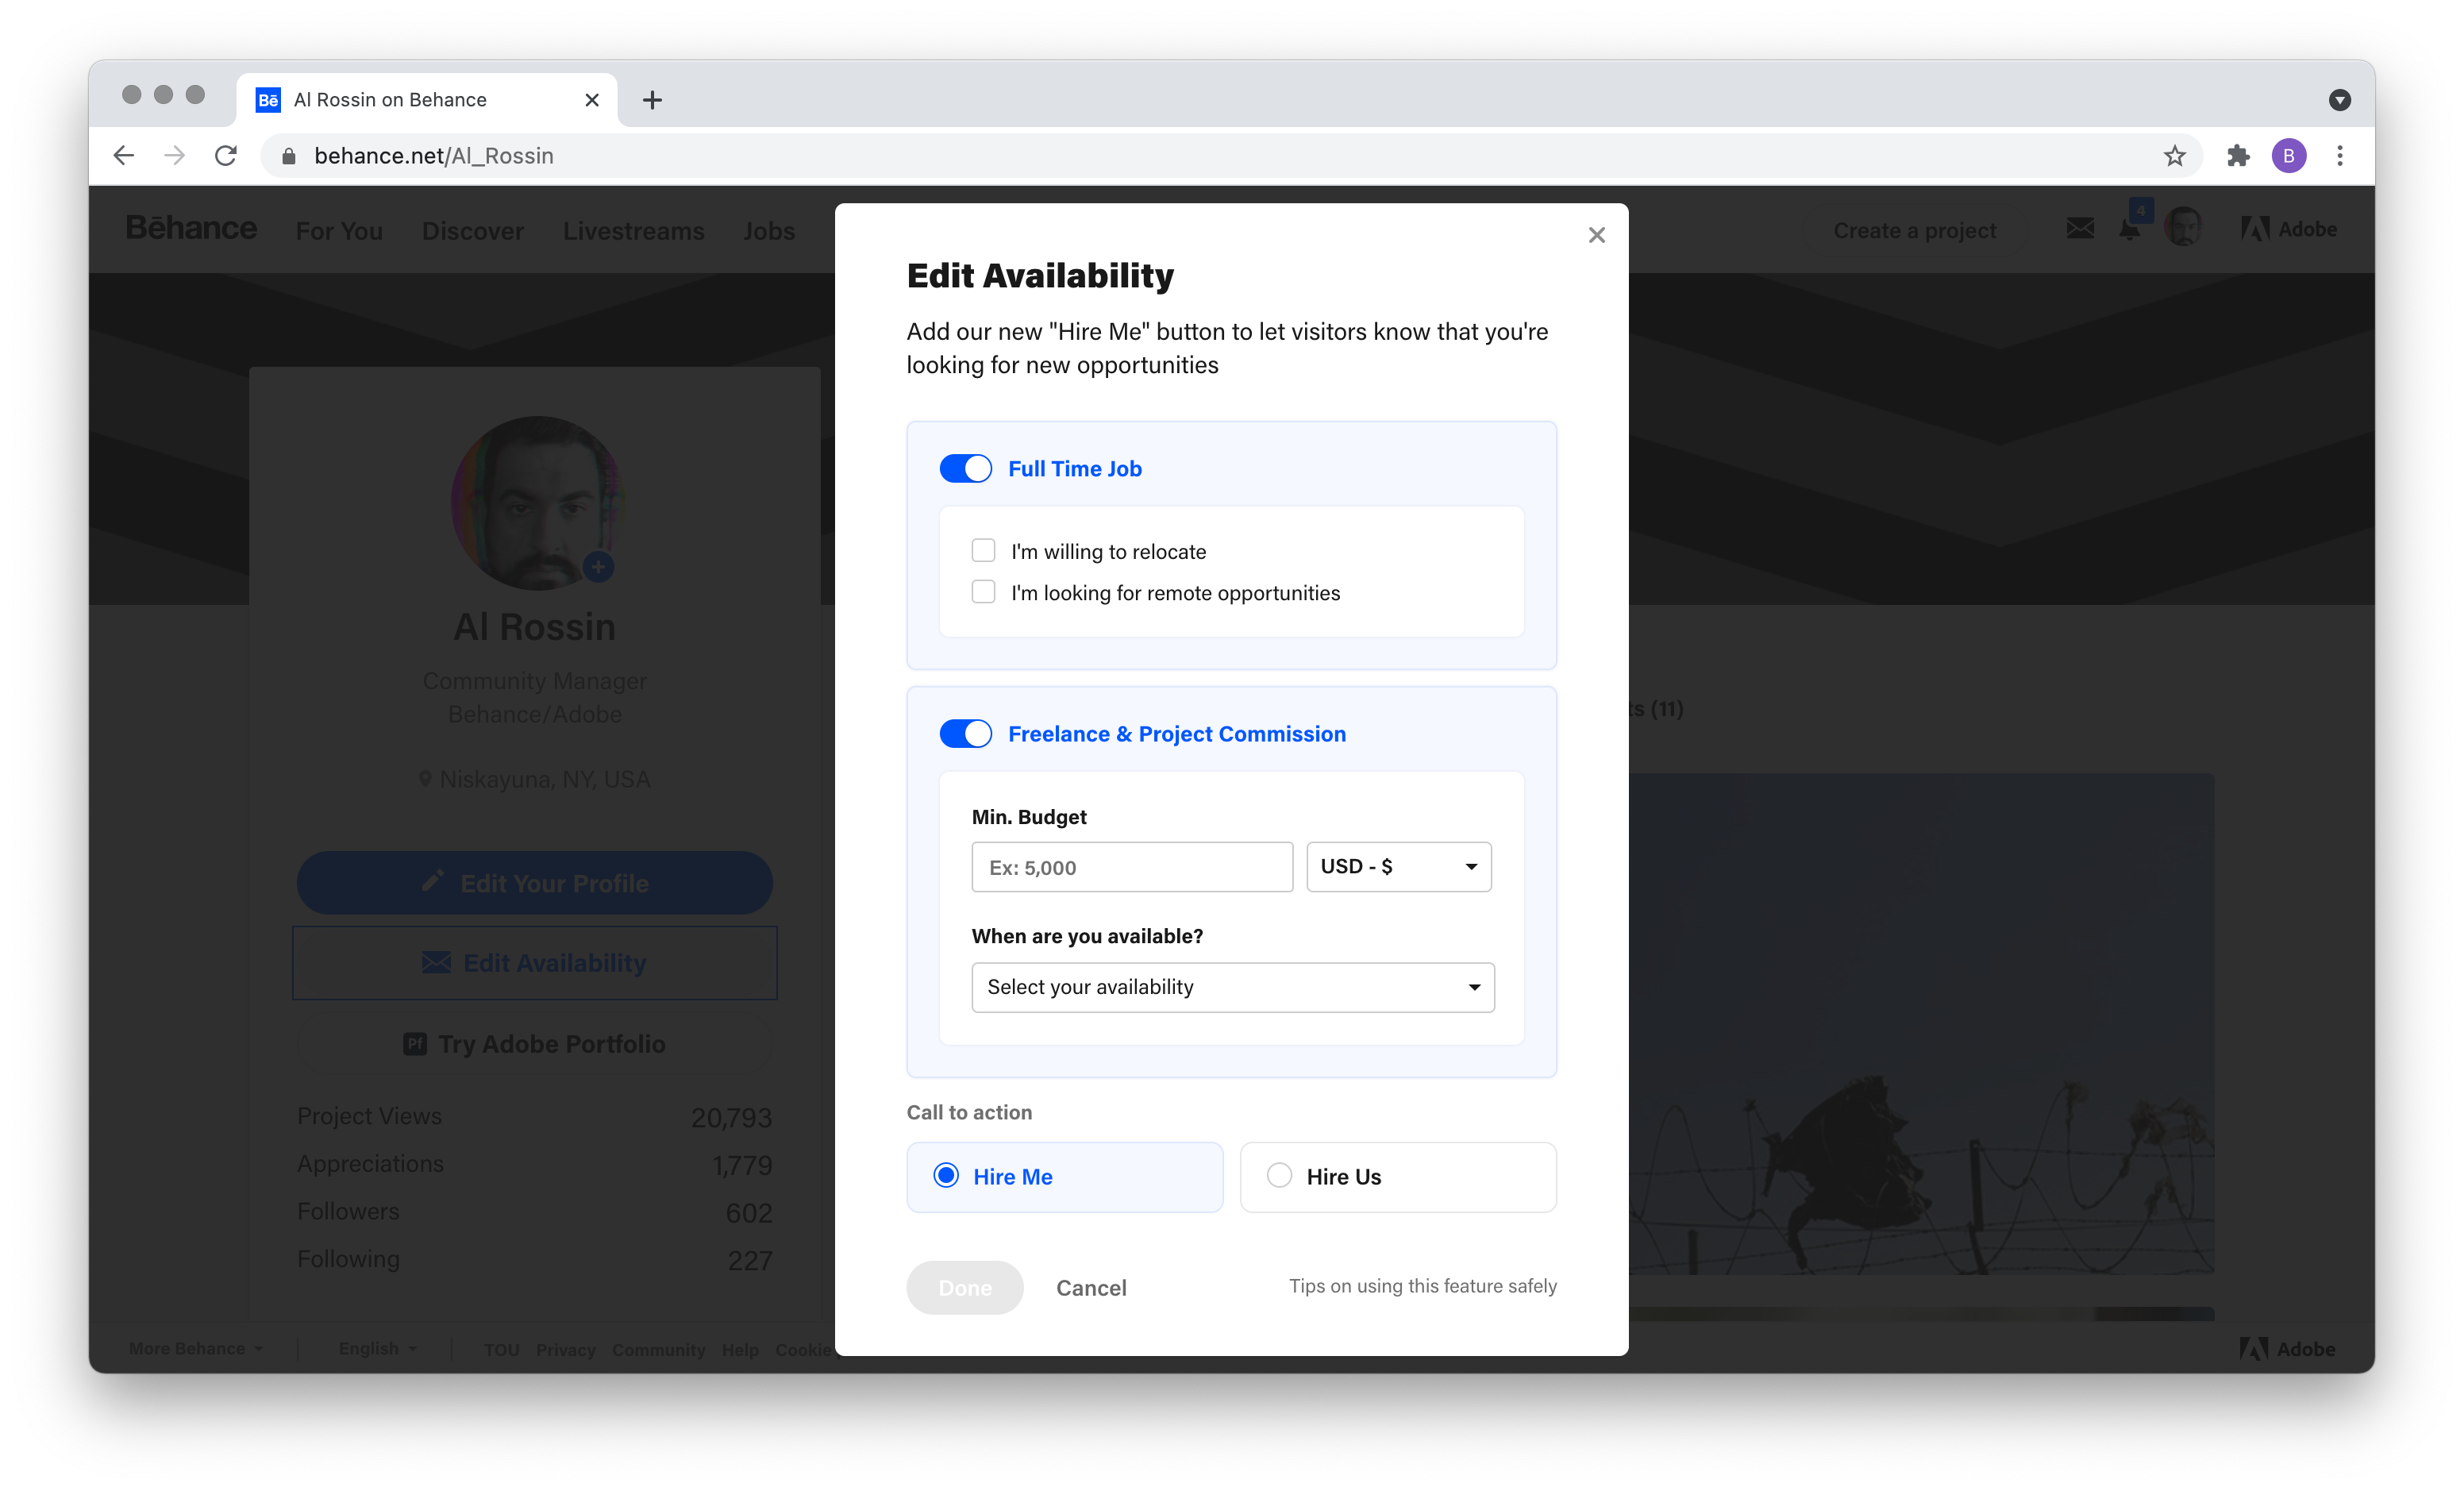Click the browser back arrow
The height and width of the screenshot is (1491, 2464).
pos(123,155)
